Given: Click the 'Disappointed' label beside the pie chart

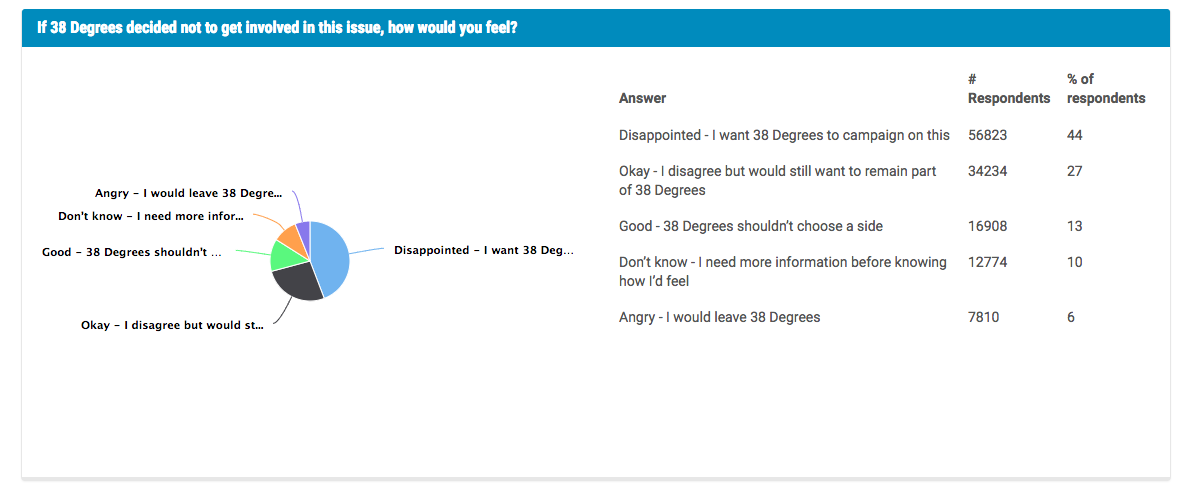Looking at the screenshot, I should 483,251.
